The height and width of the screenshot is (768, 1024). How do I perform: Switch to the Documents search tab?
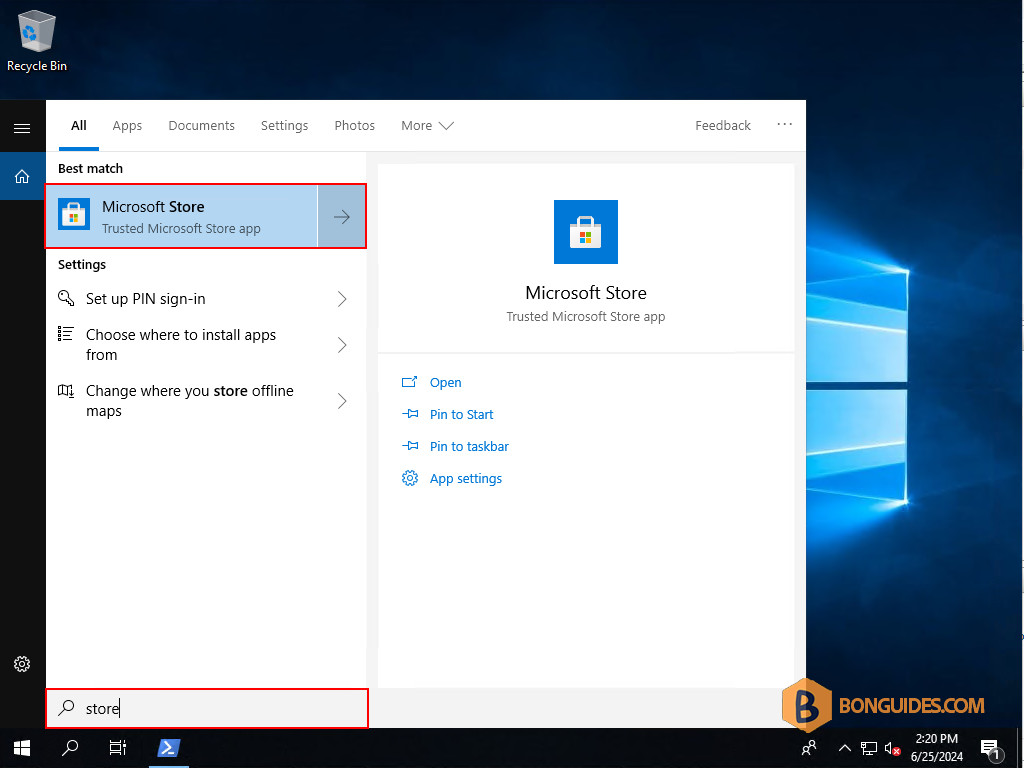coord(201,125)
